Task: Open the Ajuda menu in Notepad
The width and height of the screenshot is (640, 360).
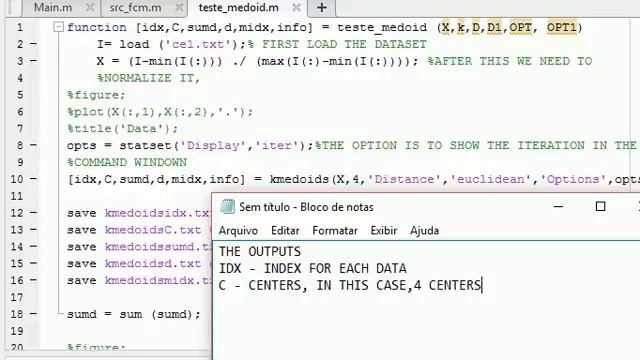Action: pyautogui.click(x=424, y=231)
